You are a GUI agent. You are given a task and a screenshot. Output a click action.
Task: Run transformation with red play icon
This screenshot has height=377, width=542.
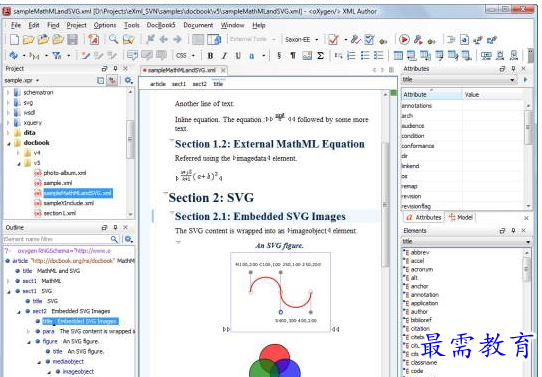click(404, 40)
